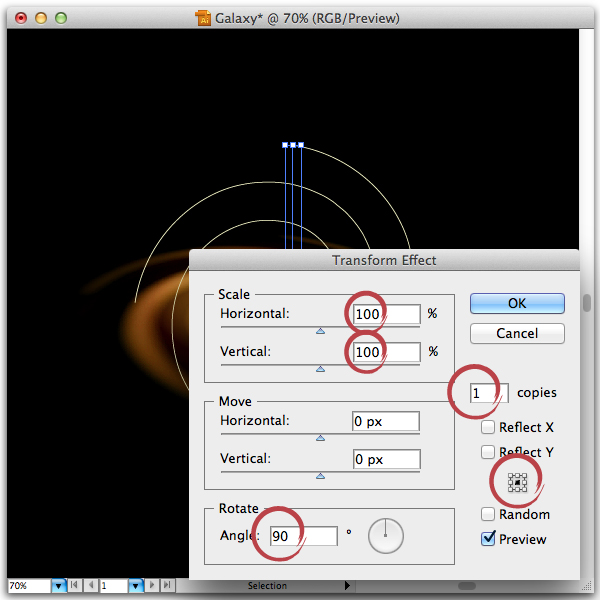Viewport: 600px width, 600px height.
Task: Click the 70% zoom level field
Action: [29, 585]
